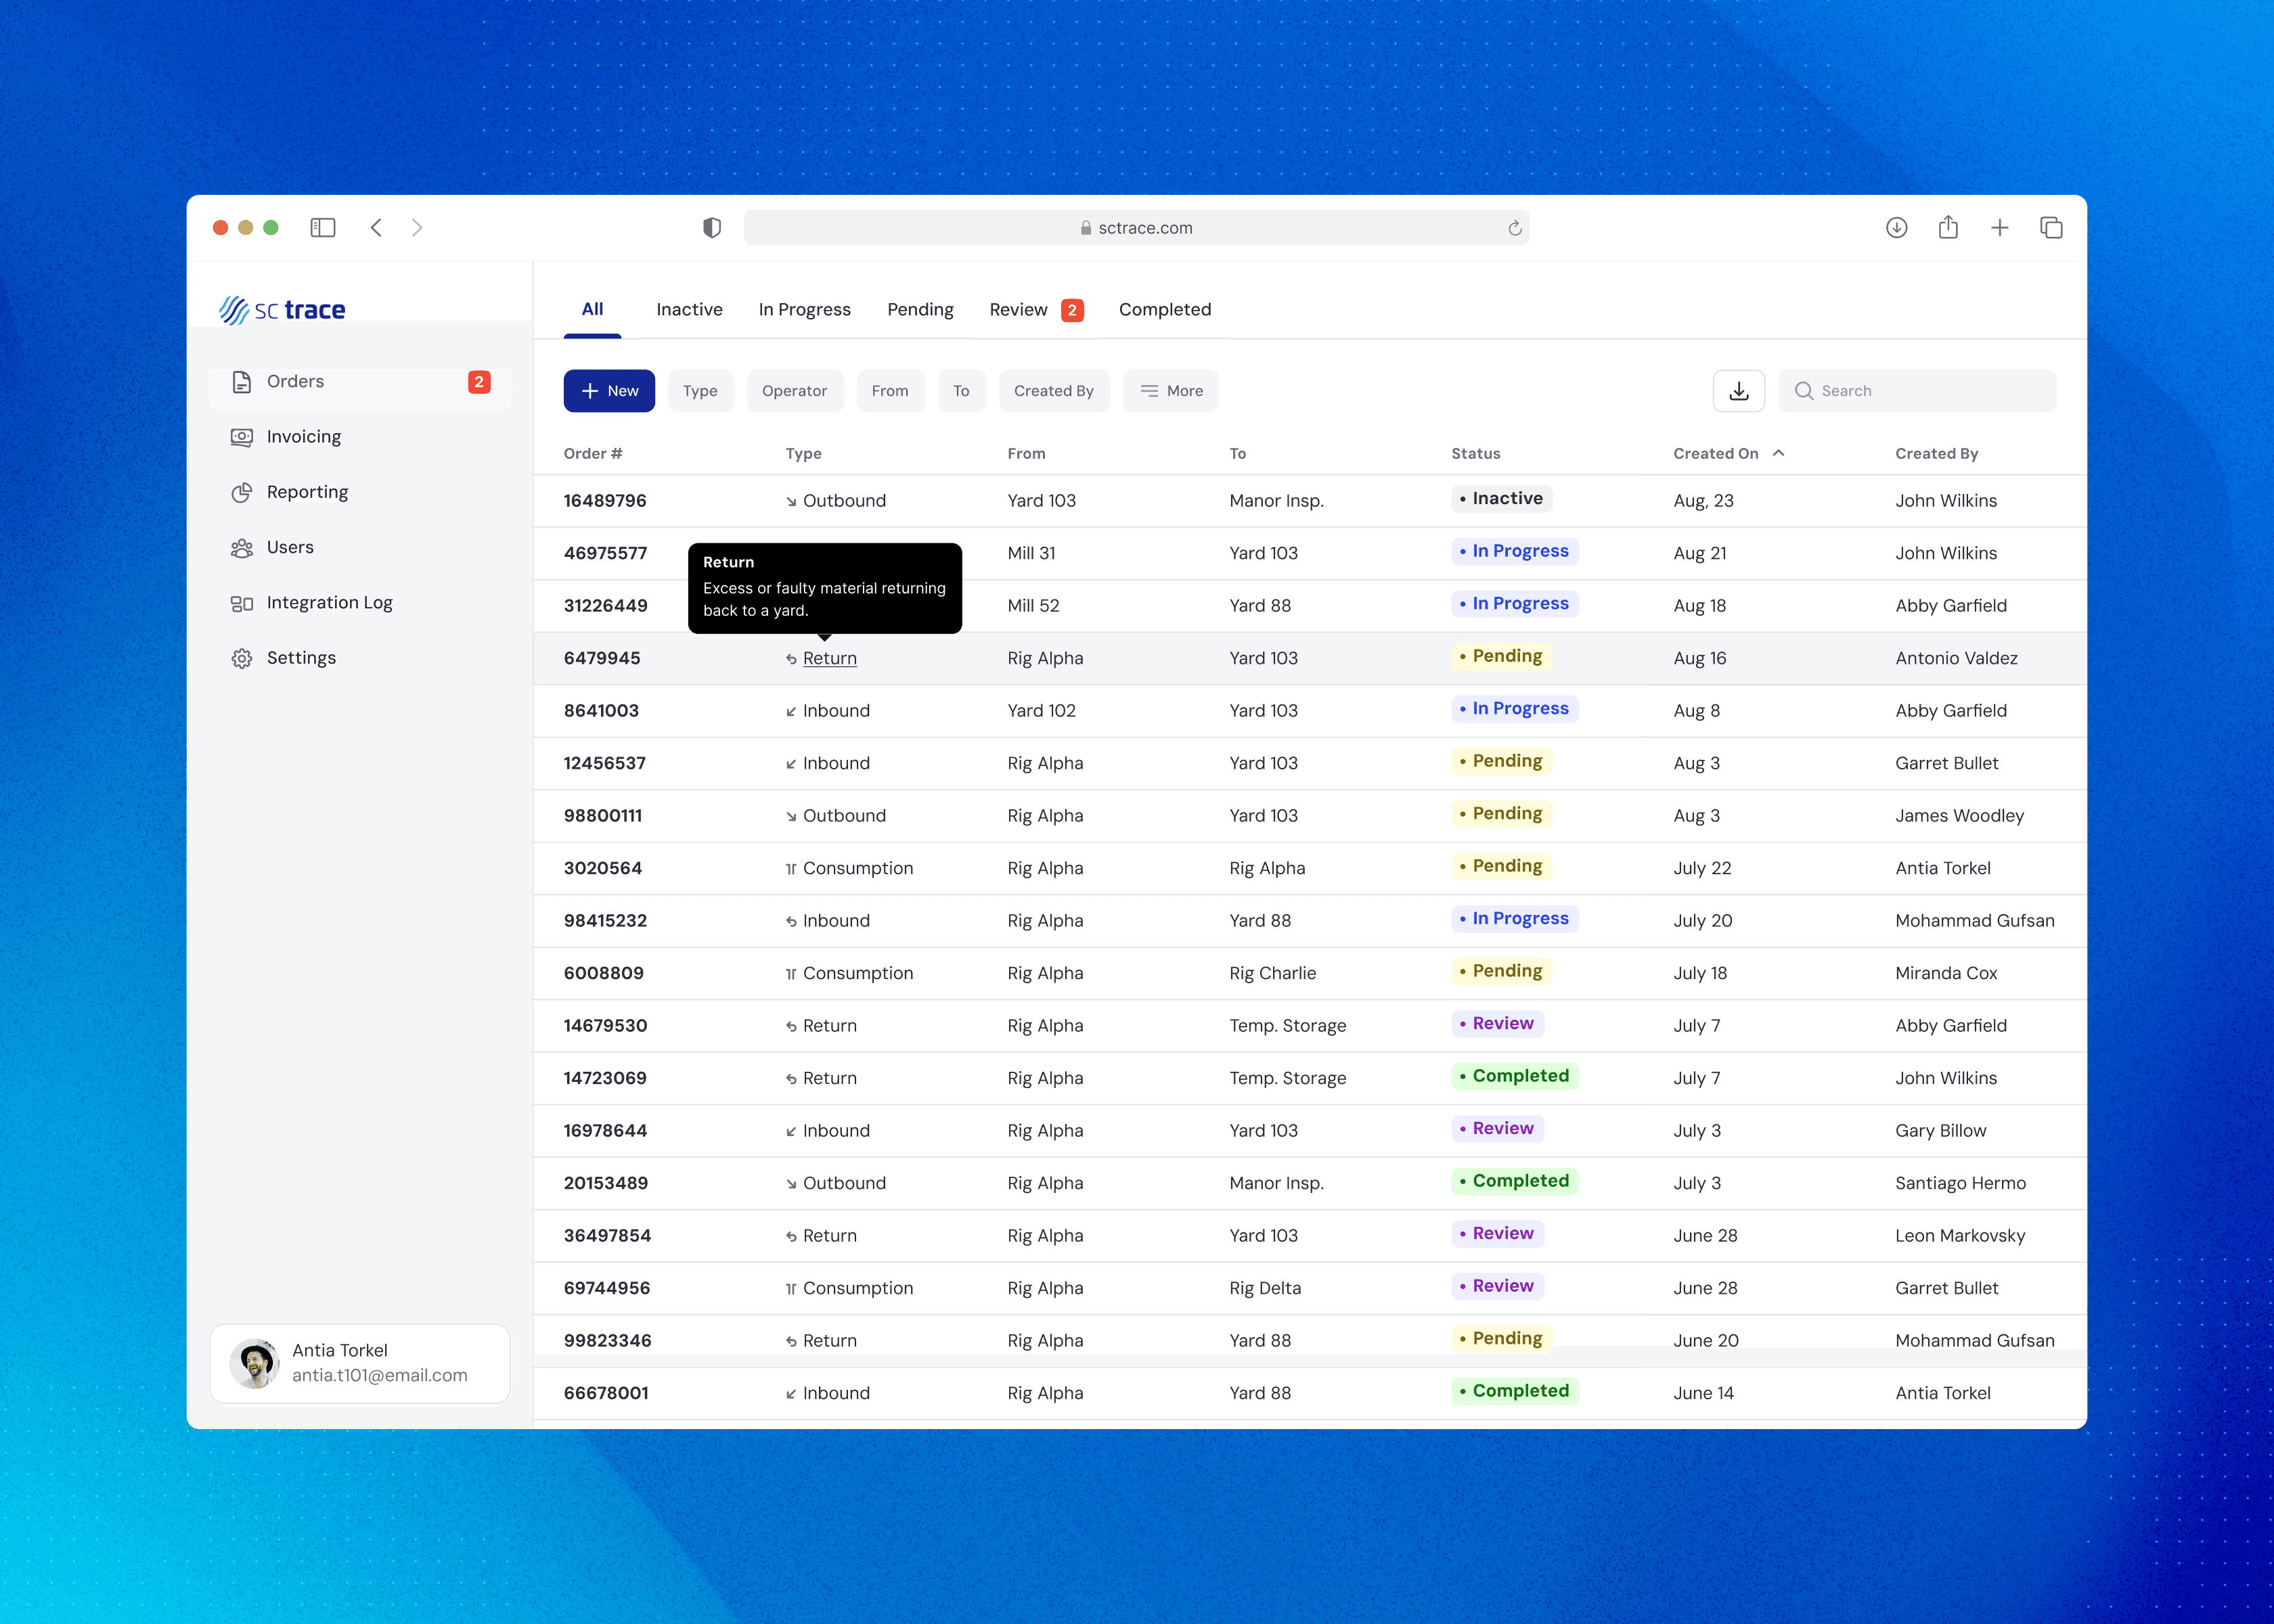Expand the Operator filter
The width and height of the screenshot is (2274, 1624).
point(794,391)
